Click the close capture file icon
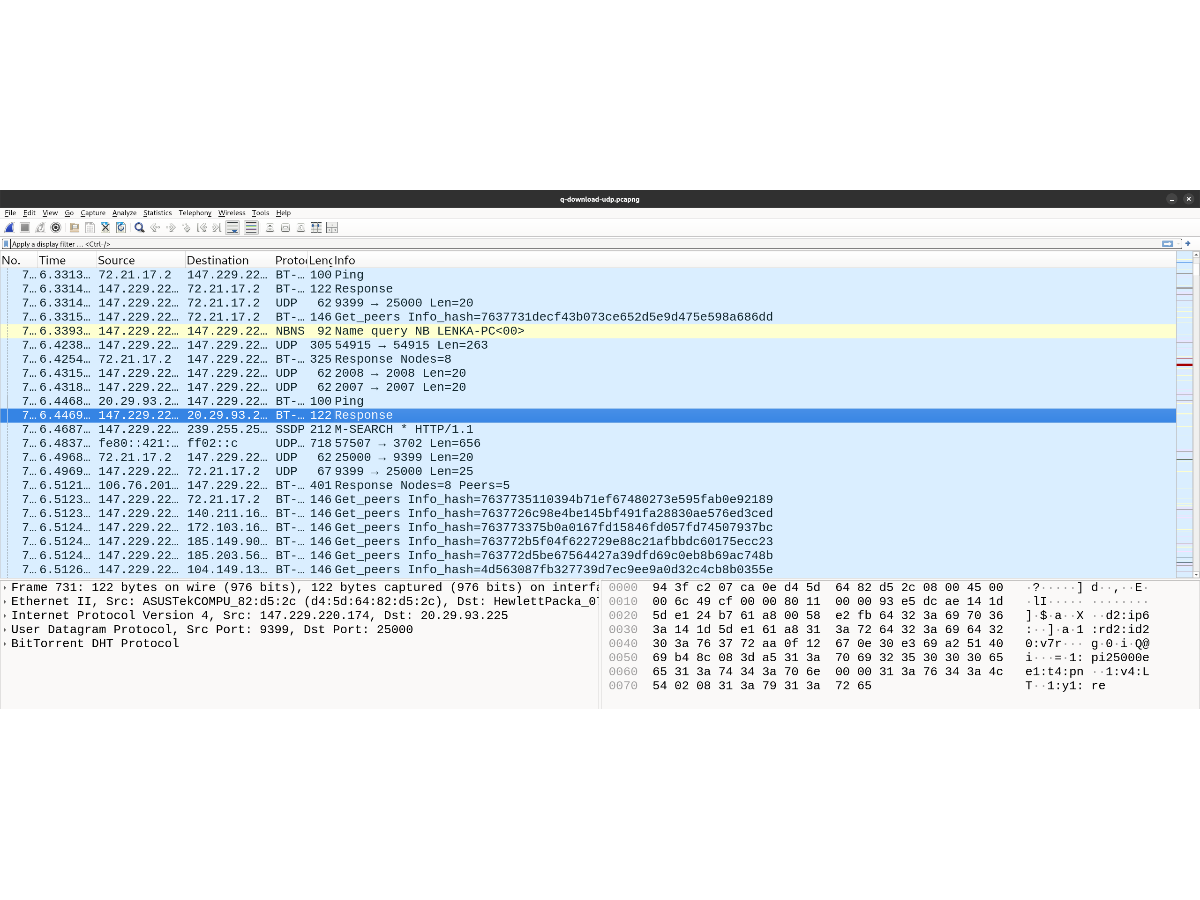 tap(105, 228)
